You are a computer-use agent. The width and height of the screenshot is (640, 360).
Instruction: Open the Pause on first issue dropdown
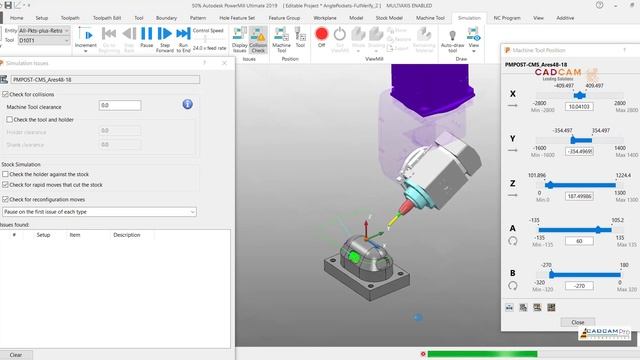[x=99, y=212]
